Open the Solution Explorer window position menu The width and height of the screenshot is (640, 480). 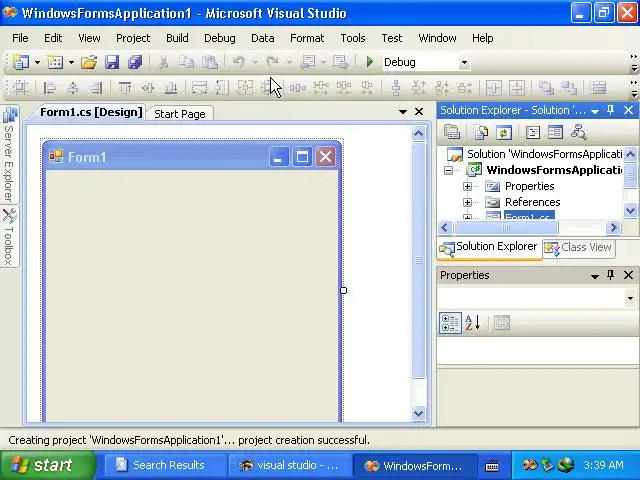tap(595, 111)
